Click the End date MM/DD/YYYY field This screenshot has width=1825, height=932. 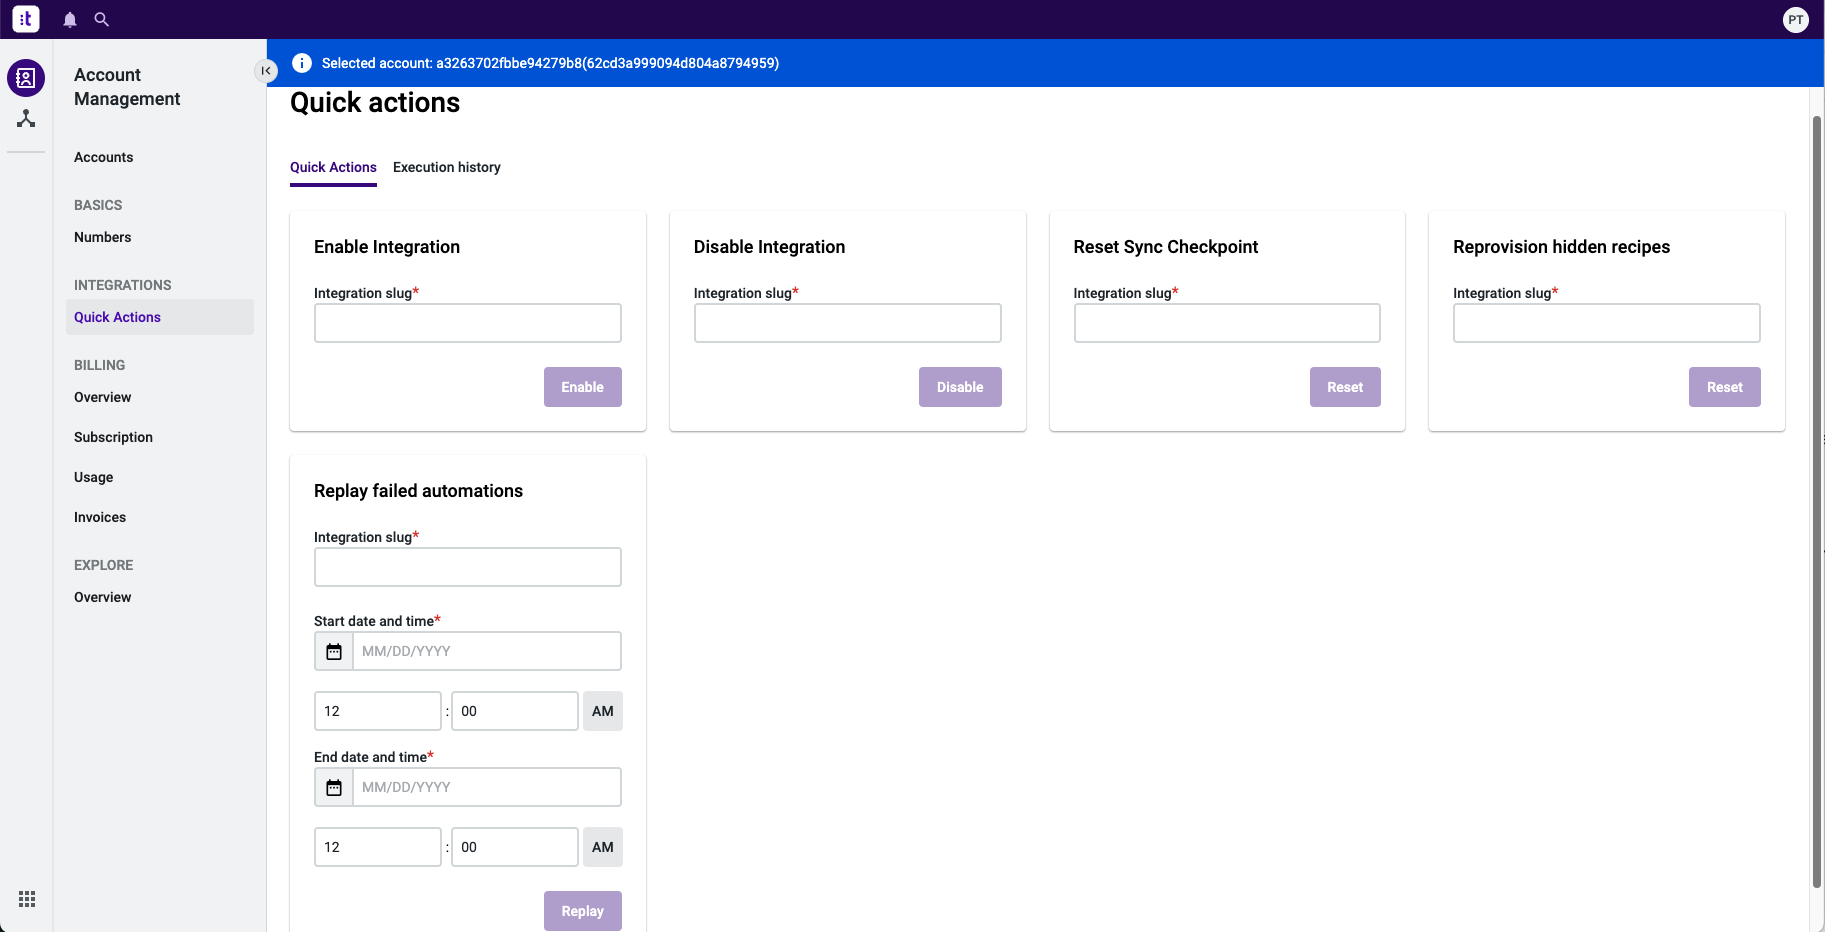point(487,787)
